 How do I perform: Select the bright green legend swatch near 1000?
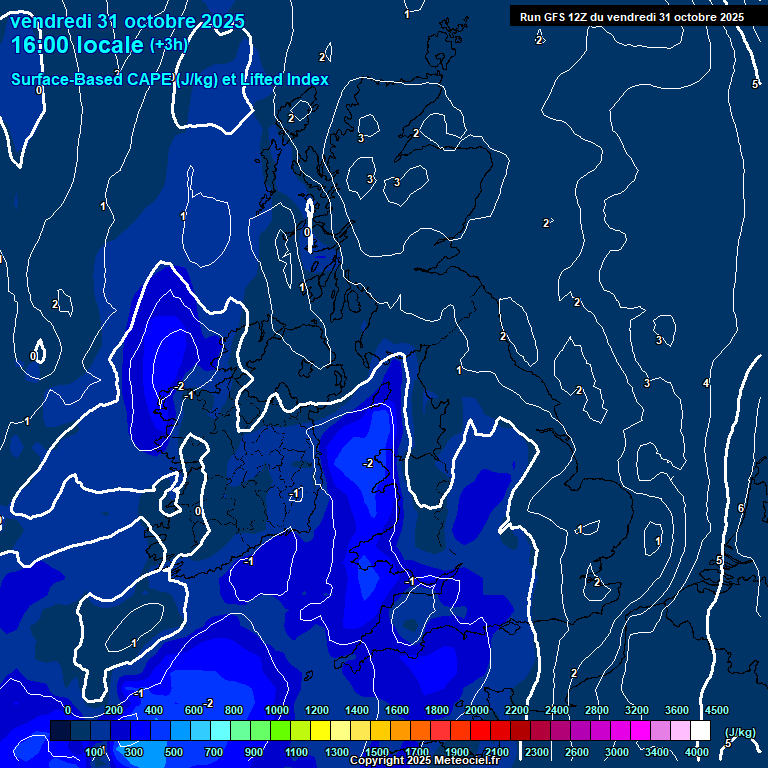[x=280, y=731]
